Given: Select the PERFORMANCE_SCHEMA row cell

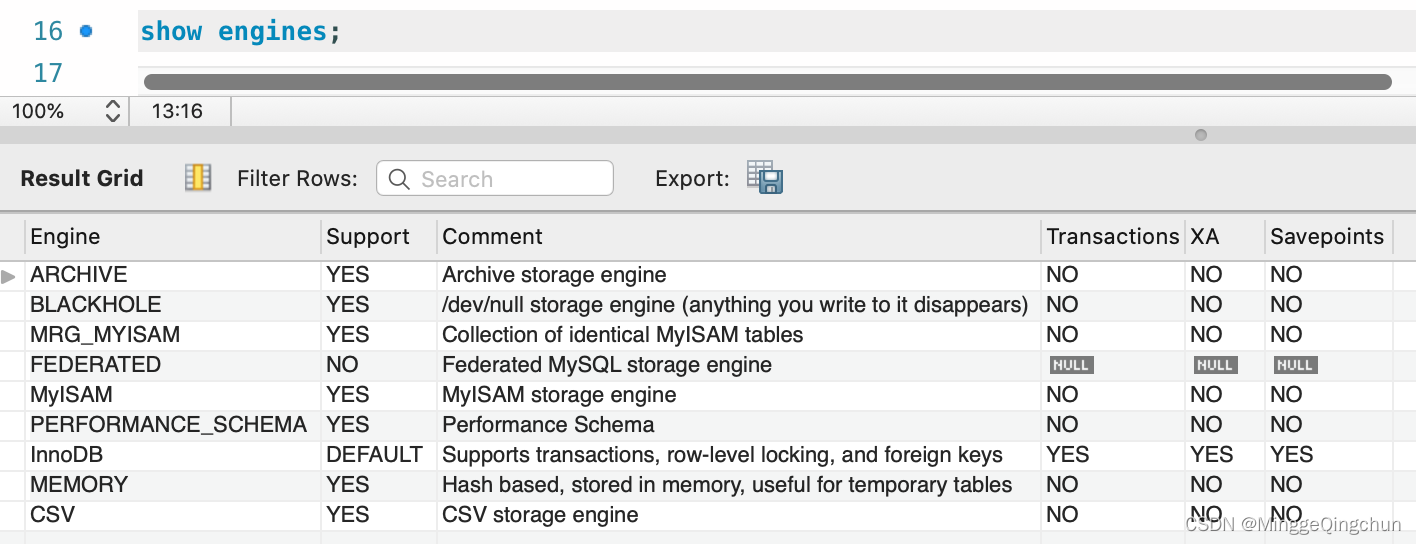Looking at the screenshot, I should pyautogui.click(x=168, y=425).
